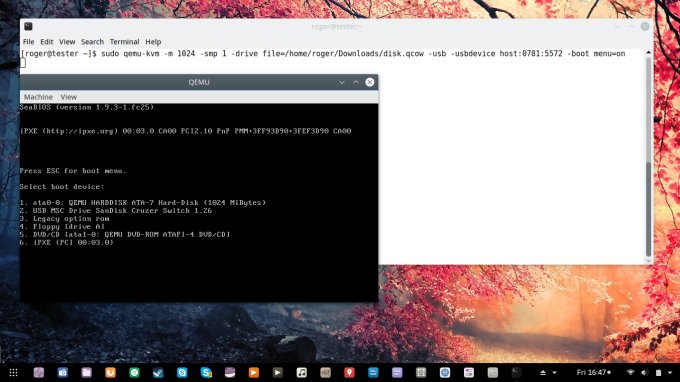Open the green round app icon

[x=134, y=372]
